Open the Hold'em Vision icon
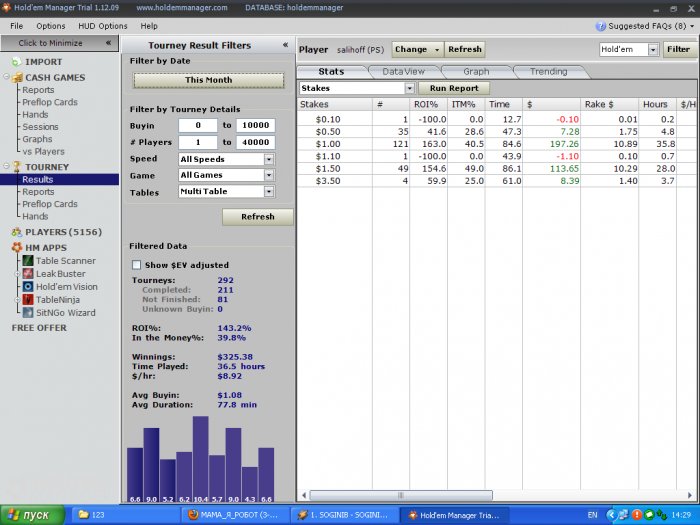The height and width of the screenshot is (525, 700). 28,287
